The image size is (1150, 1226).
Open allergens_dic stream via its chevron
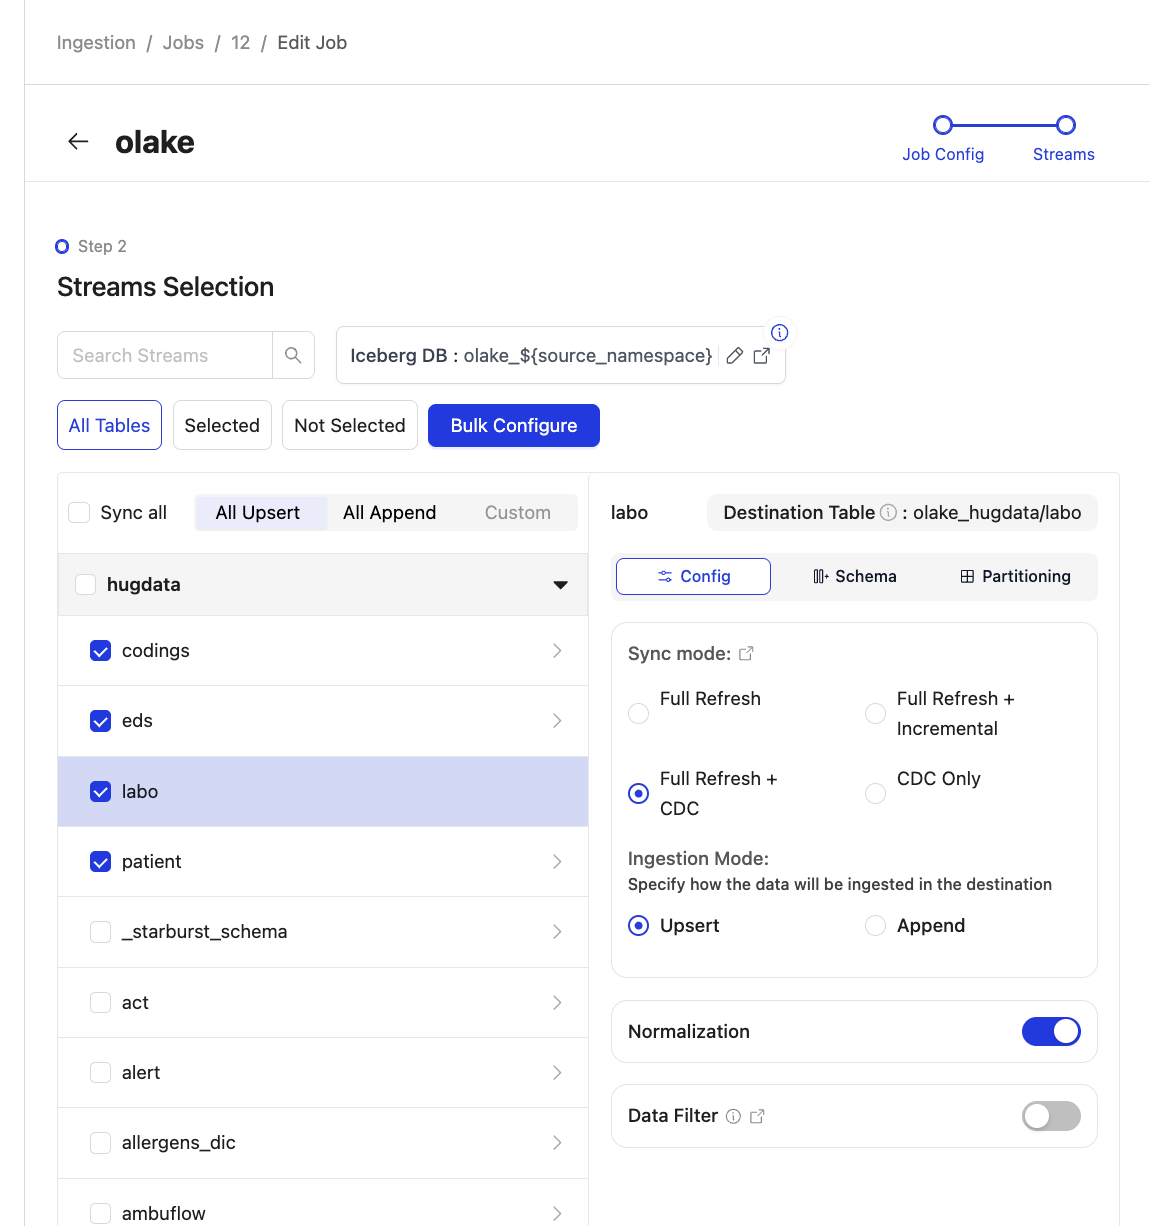pyautogui.click(x=557, y=1143)
